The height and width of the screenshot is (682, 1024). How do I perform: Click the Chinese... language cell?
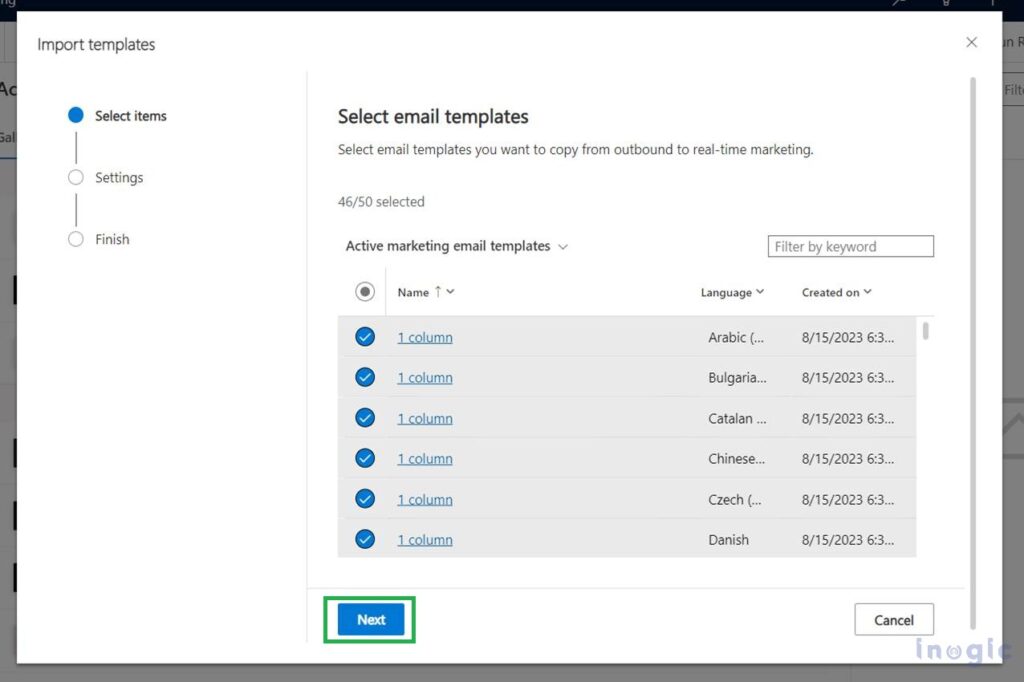pos(737,459)
